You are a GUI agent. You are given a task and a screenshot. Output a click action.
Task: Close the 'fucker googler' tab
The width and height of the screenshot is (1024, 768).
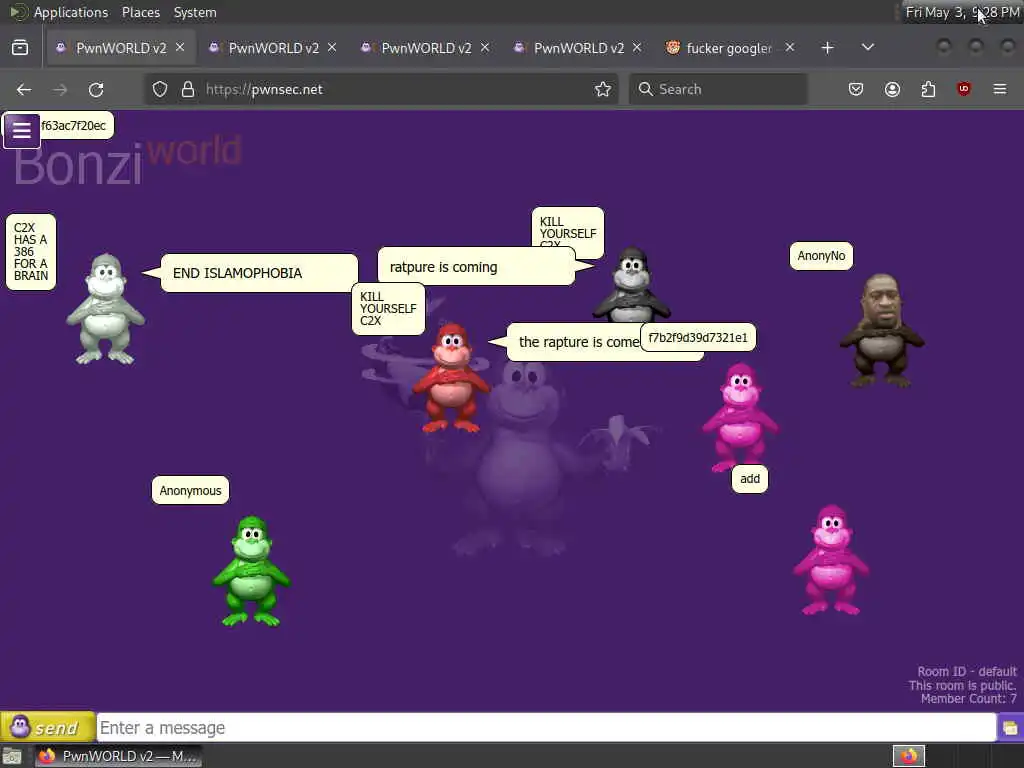[x=790, y=48]
